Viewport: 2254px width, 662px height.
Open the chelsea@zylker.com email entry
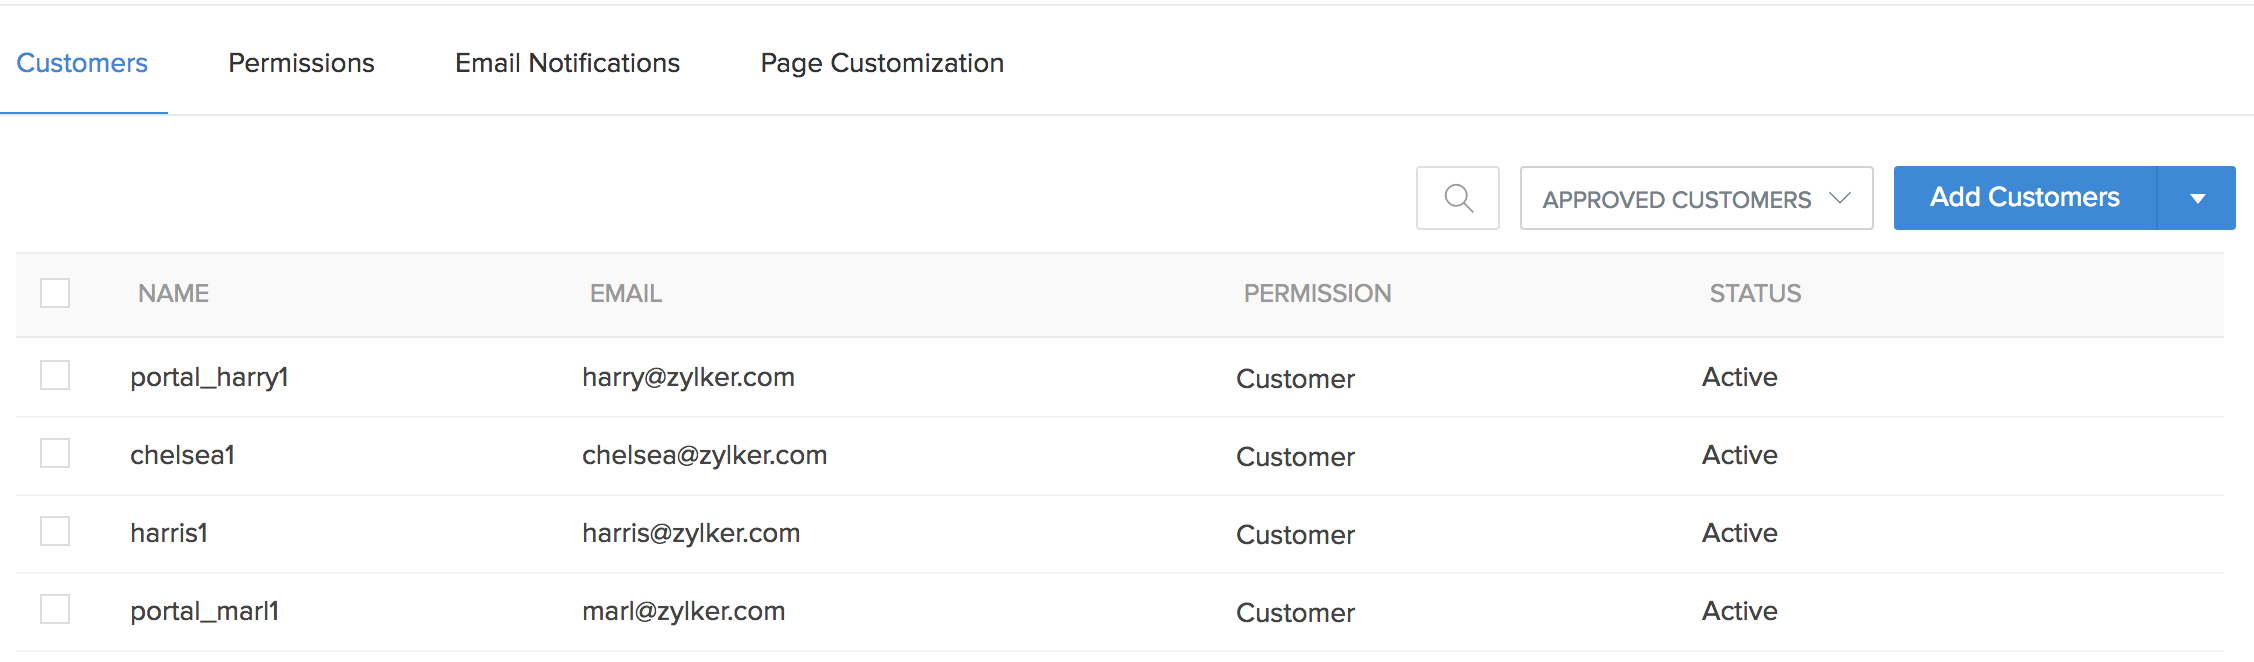(704, 455)
